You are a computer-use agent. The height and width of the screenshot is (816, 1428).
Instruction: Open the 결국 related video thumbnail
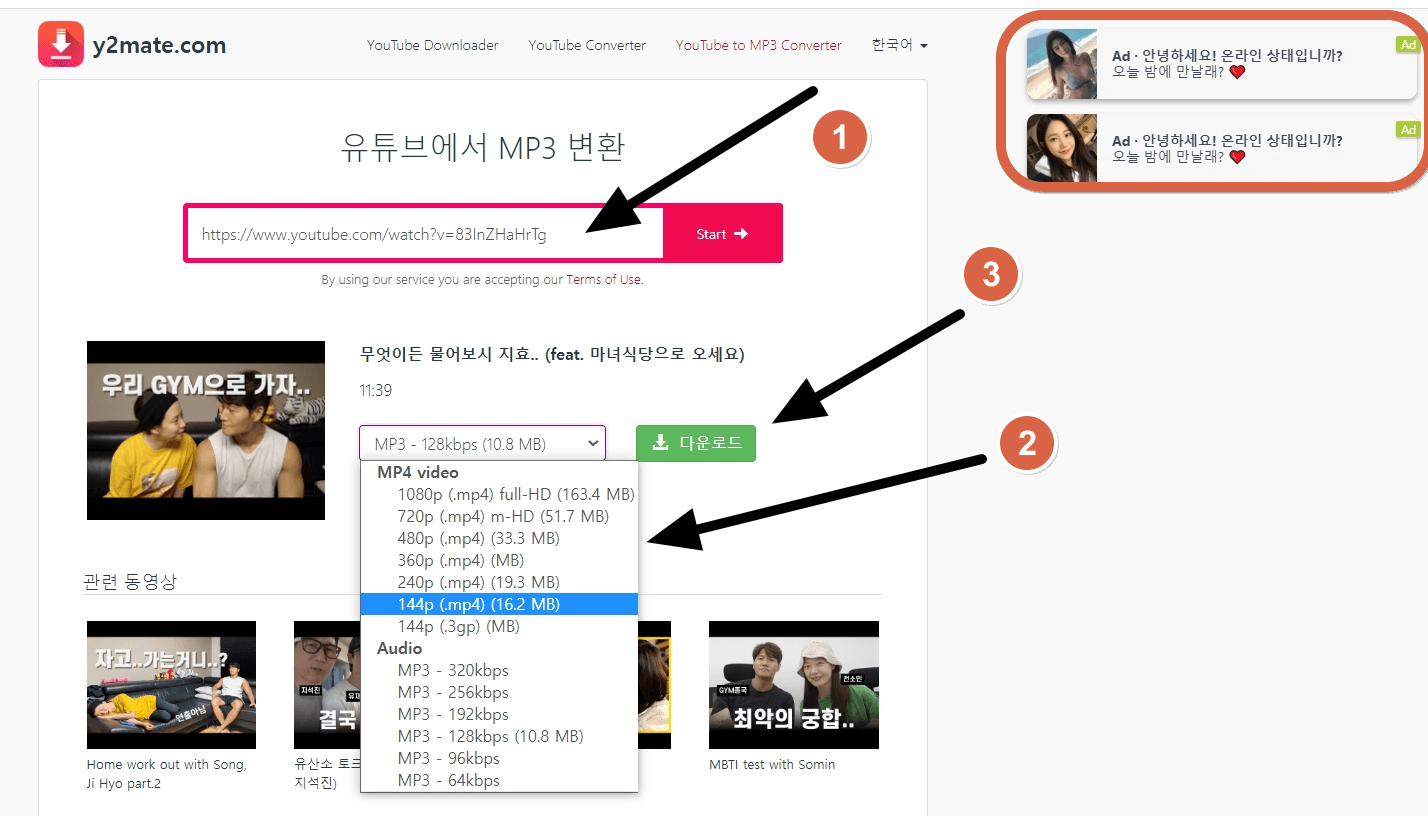(327, 685)
